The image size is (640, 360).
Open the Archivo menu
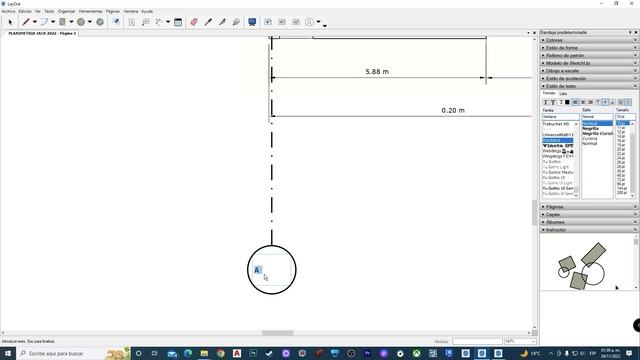pos(8,11)
